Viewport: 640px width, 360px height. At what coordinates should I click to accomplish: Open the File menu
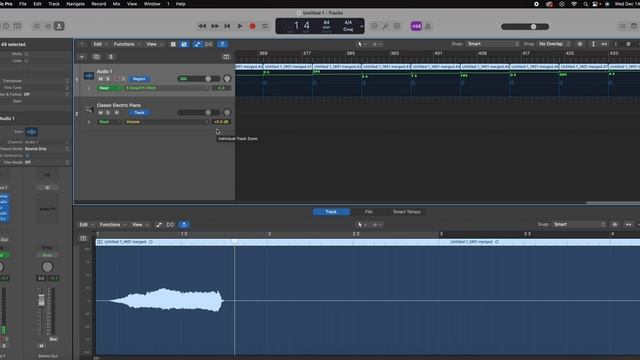point(23,4)
